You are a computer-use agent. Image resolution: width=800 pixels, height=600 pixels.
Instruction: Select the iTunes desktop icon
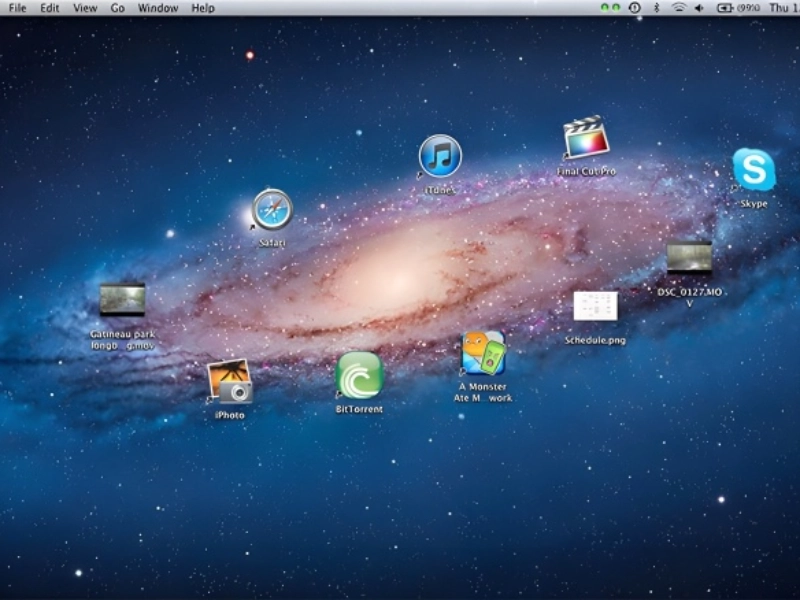439,157
